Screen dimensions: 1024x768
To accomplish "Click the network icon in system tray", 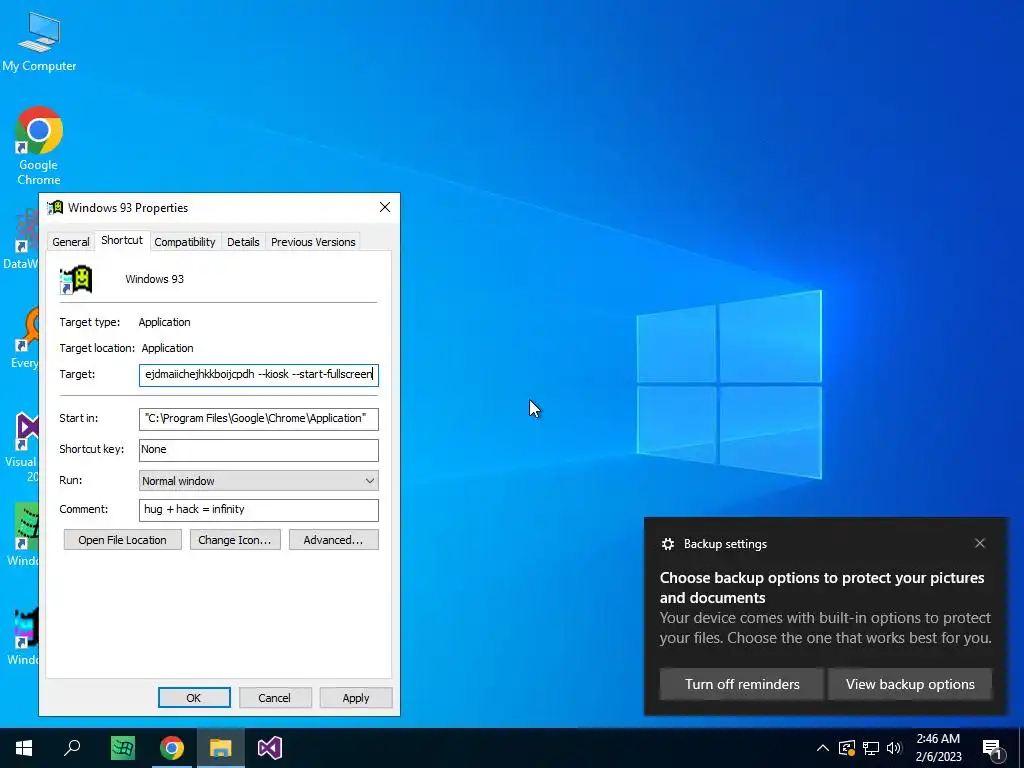I will click(871, 748).
